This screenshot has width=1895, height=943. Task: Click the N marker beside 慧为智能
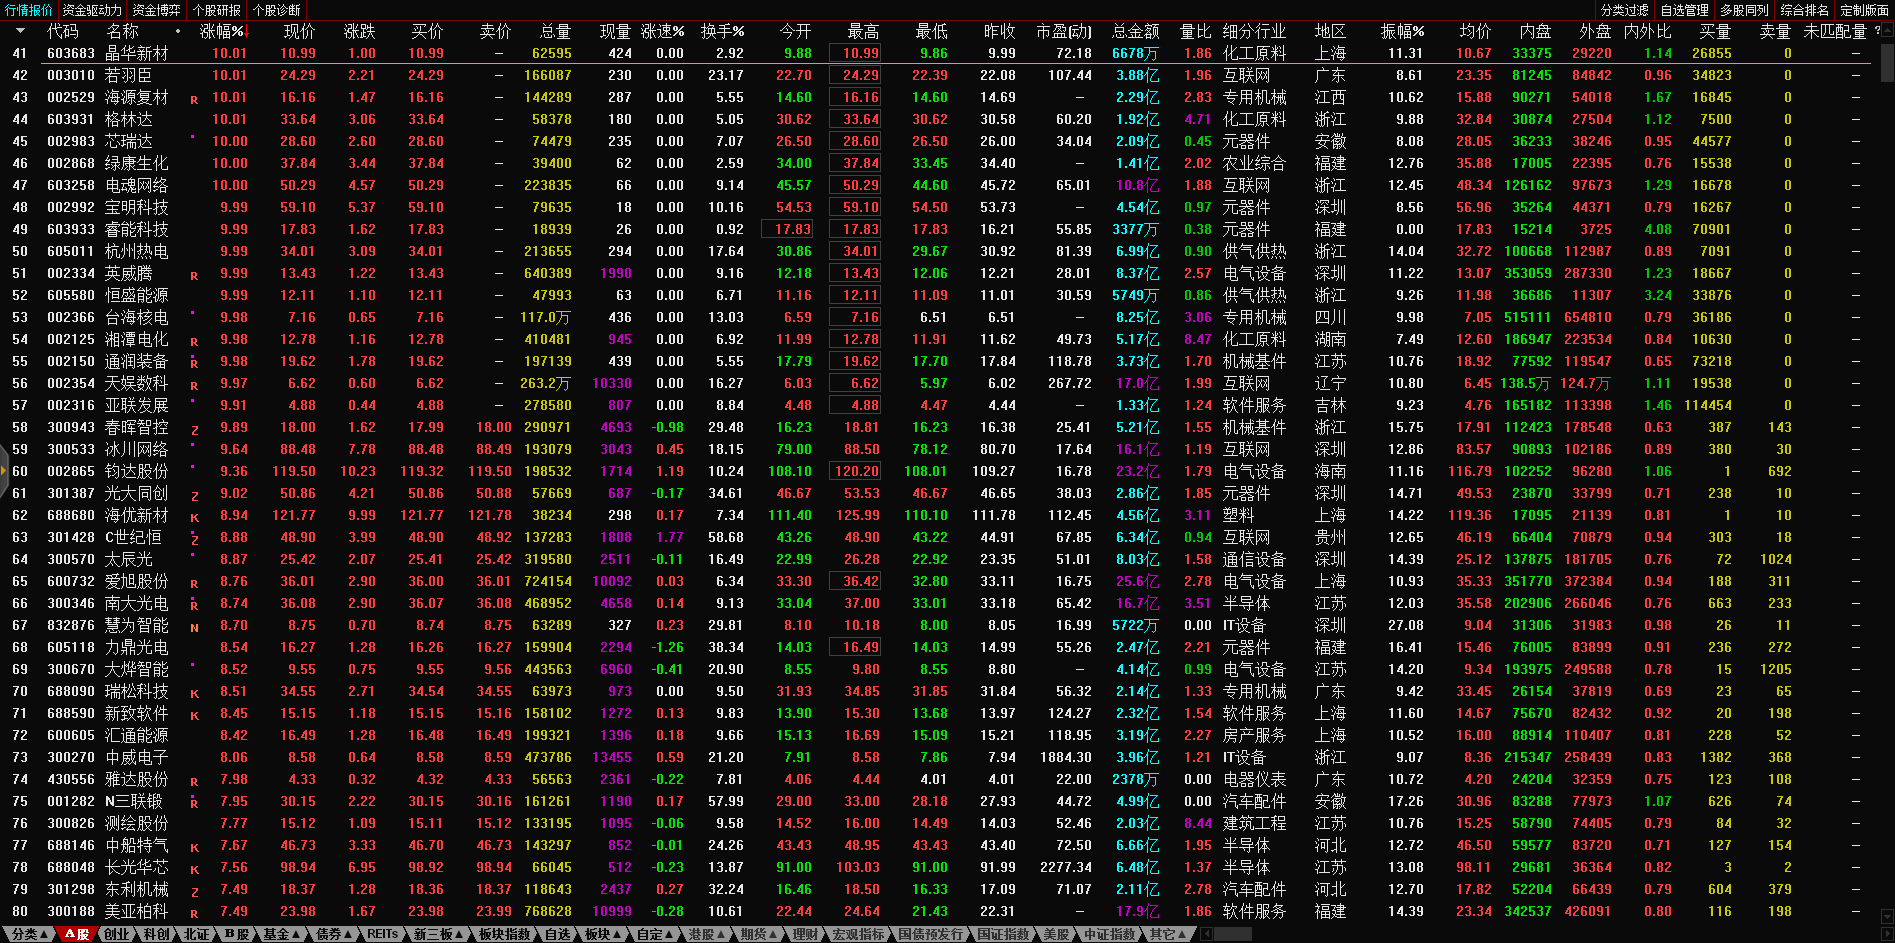(194, 627)
